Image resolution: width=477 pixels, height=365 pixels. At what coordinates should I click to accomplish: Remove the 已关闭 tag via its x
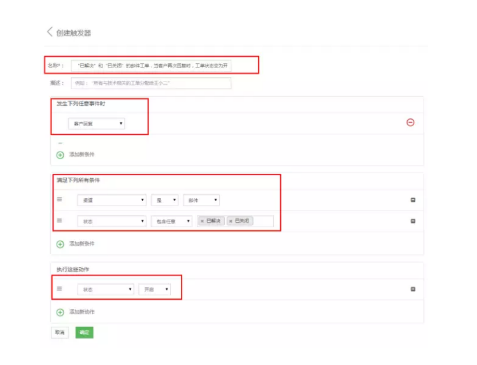(x=231, y=221)
